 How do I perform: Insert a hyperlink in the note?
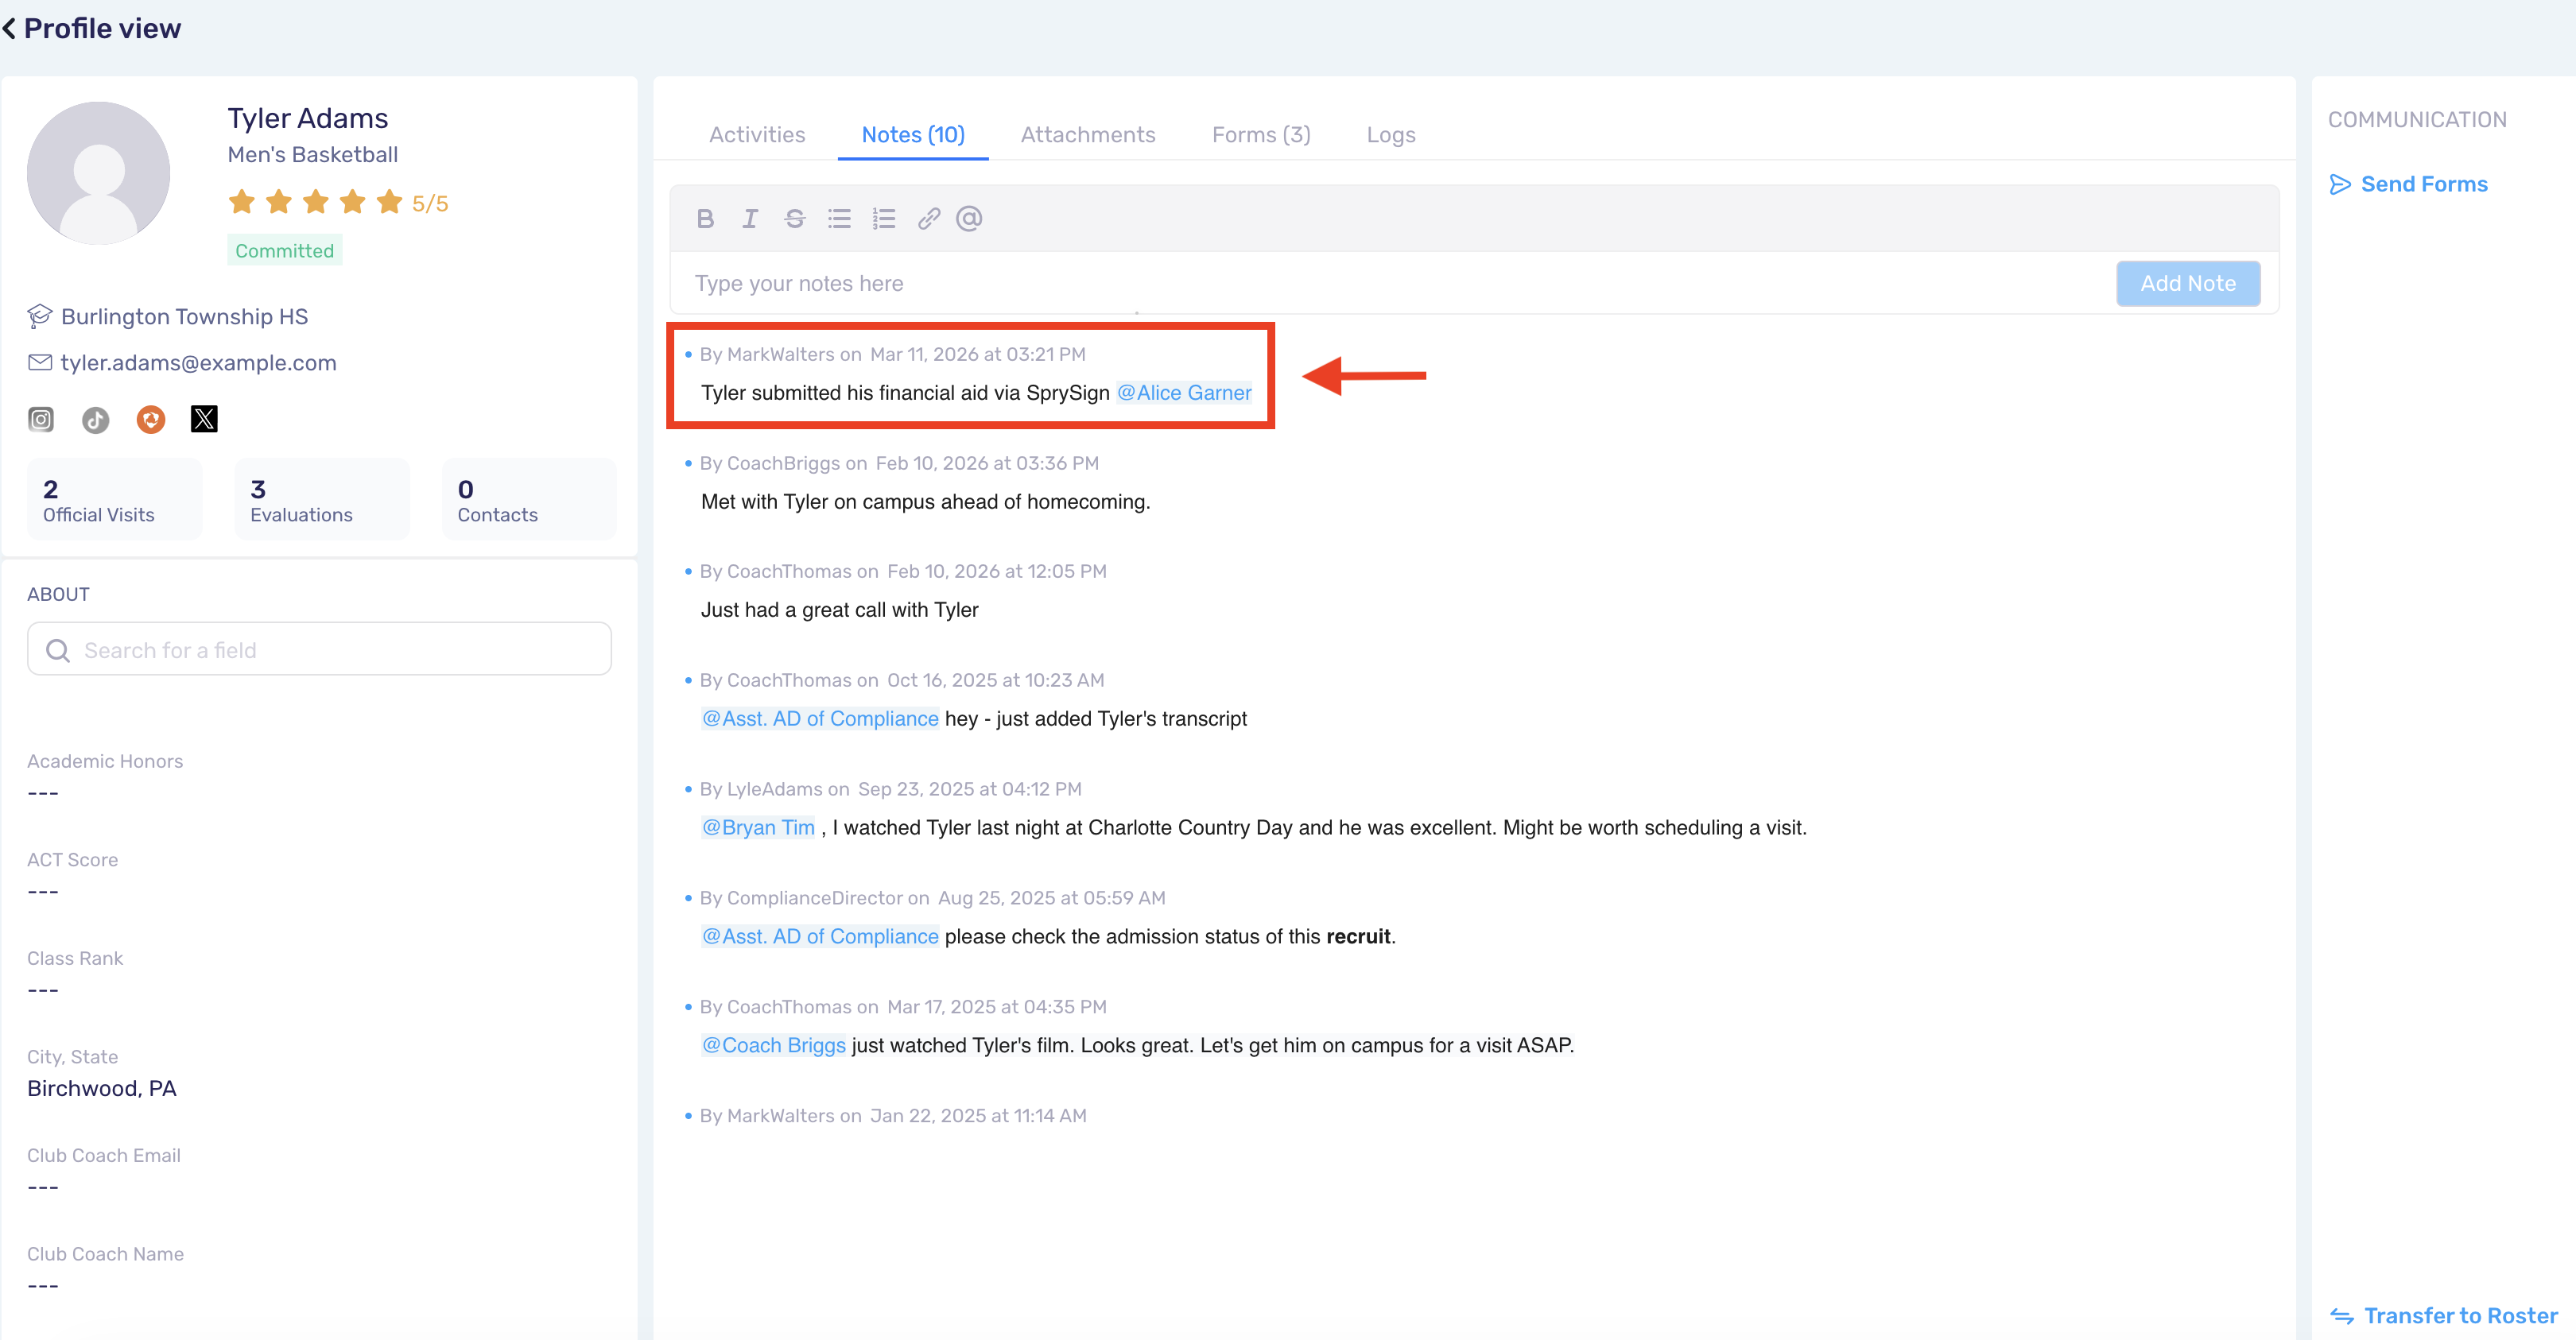929,218
